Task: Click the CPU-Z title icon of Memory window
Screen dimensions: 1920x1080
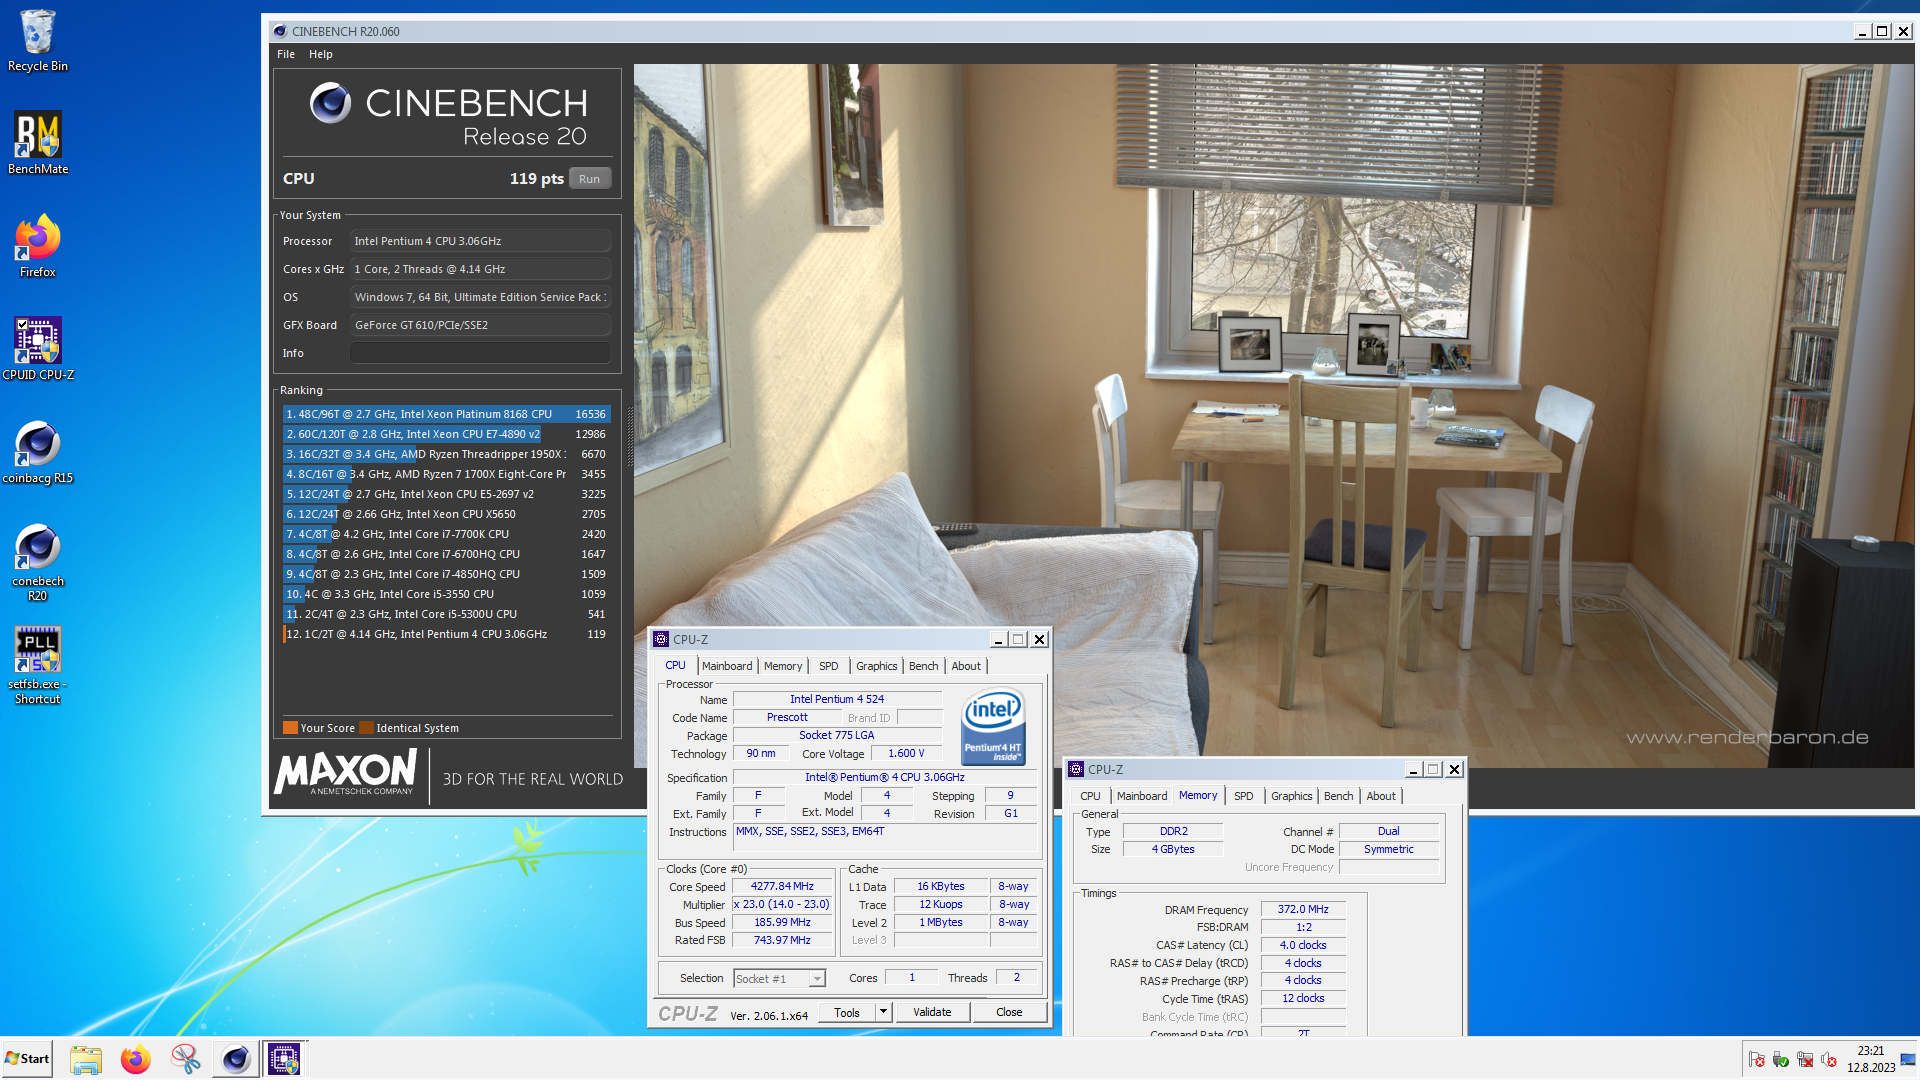Action: [1076, 769]
